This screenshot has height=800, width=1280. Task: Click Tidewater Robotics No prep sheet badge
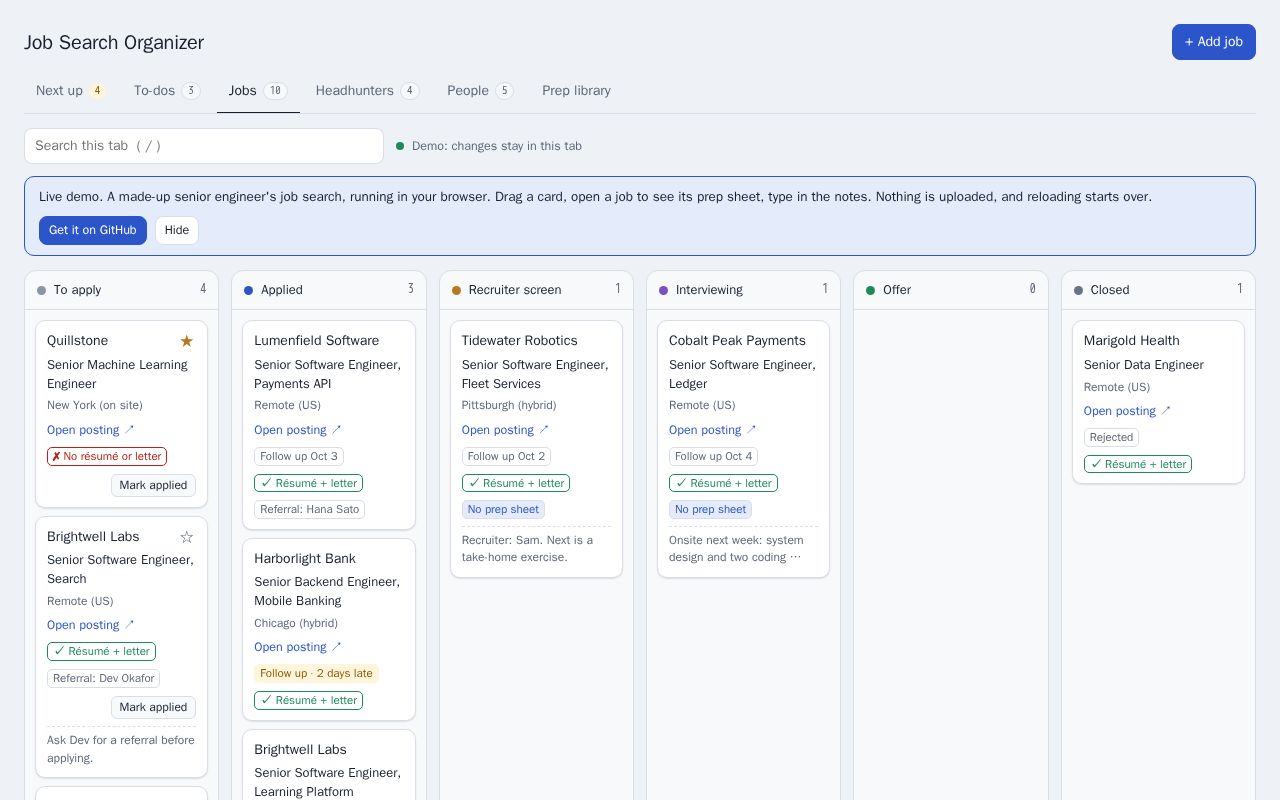pyautogui.click(x=503, y=509)
